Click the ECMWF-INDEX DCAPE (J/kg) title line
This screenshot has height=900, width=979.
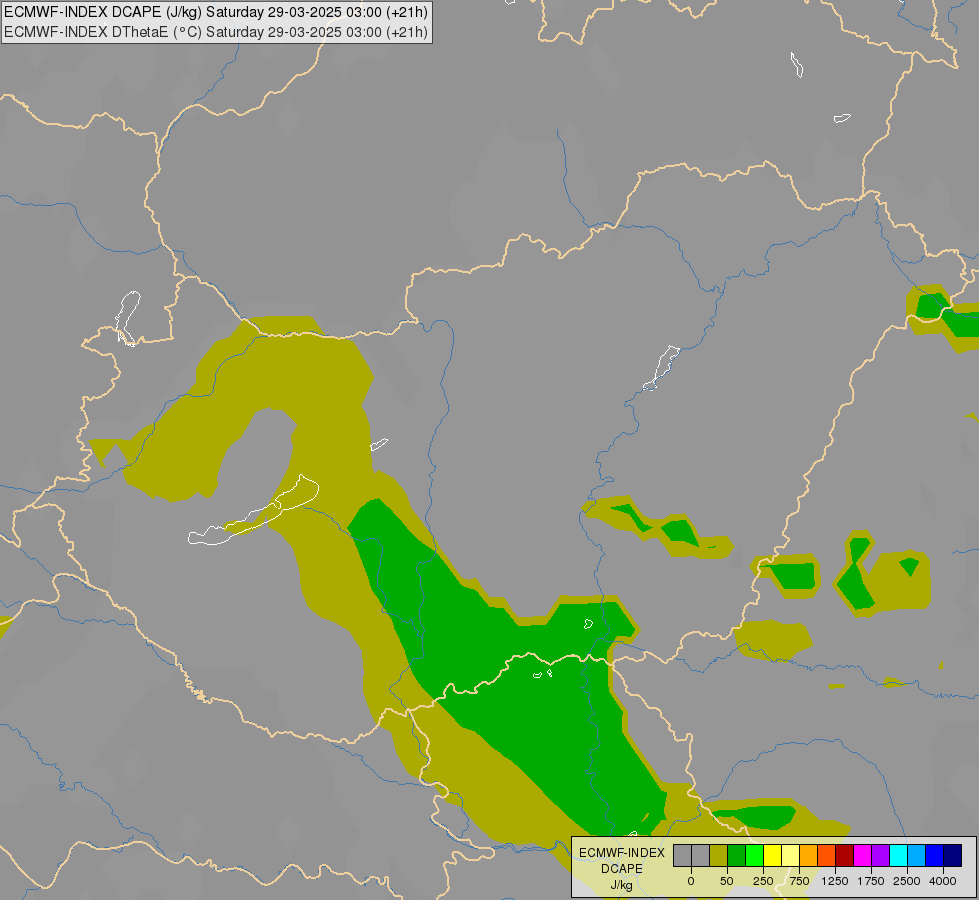(216, 12)
